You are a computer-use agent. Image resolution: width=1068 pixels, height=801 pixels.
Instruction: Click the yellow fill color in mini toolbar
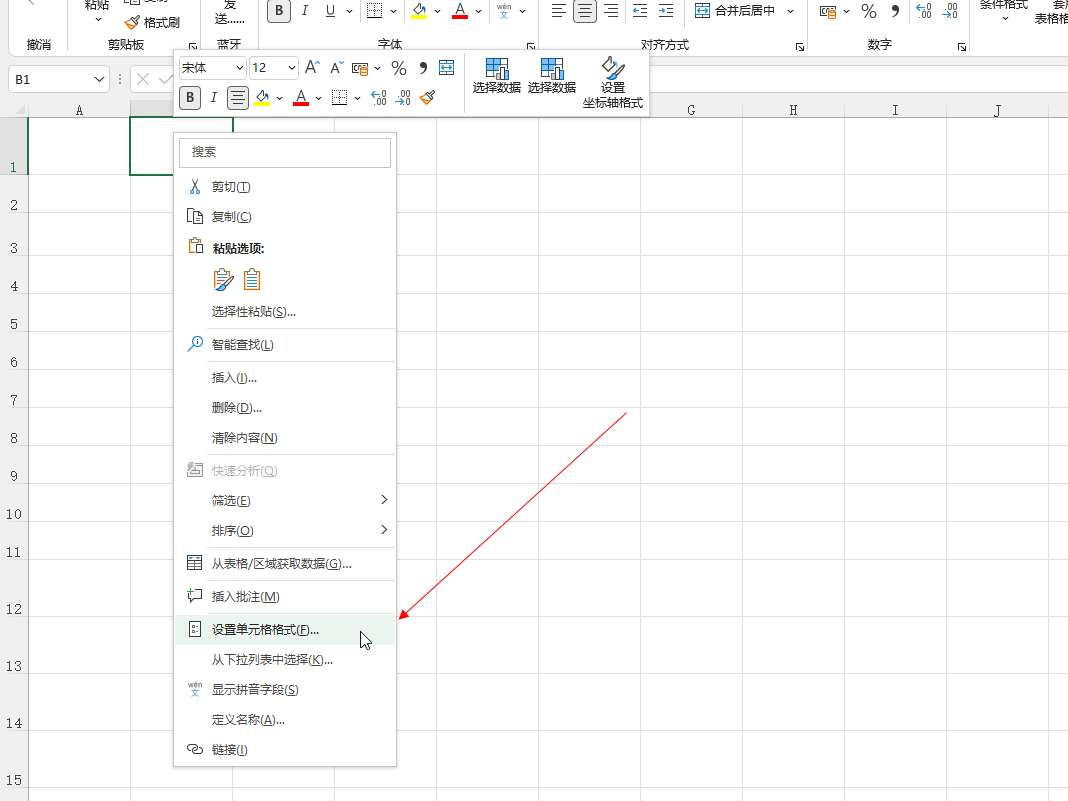tap(262, 97)
